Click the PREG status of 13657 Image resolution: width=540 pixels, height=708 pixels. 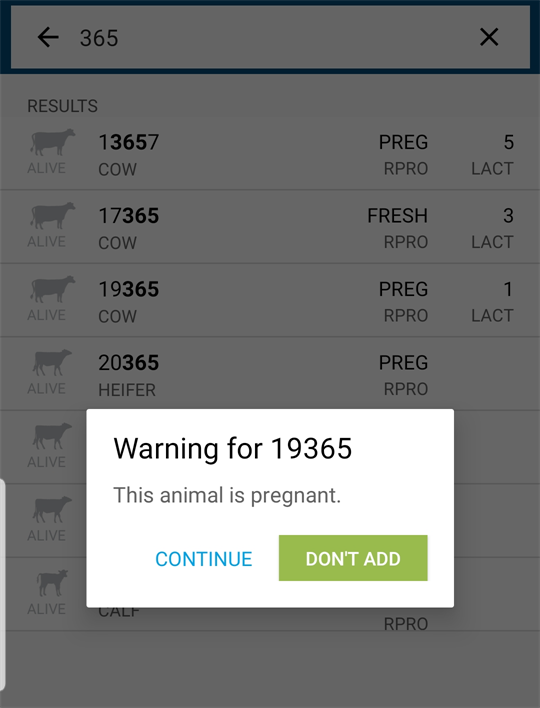click(403, 142)
